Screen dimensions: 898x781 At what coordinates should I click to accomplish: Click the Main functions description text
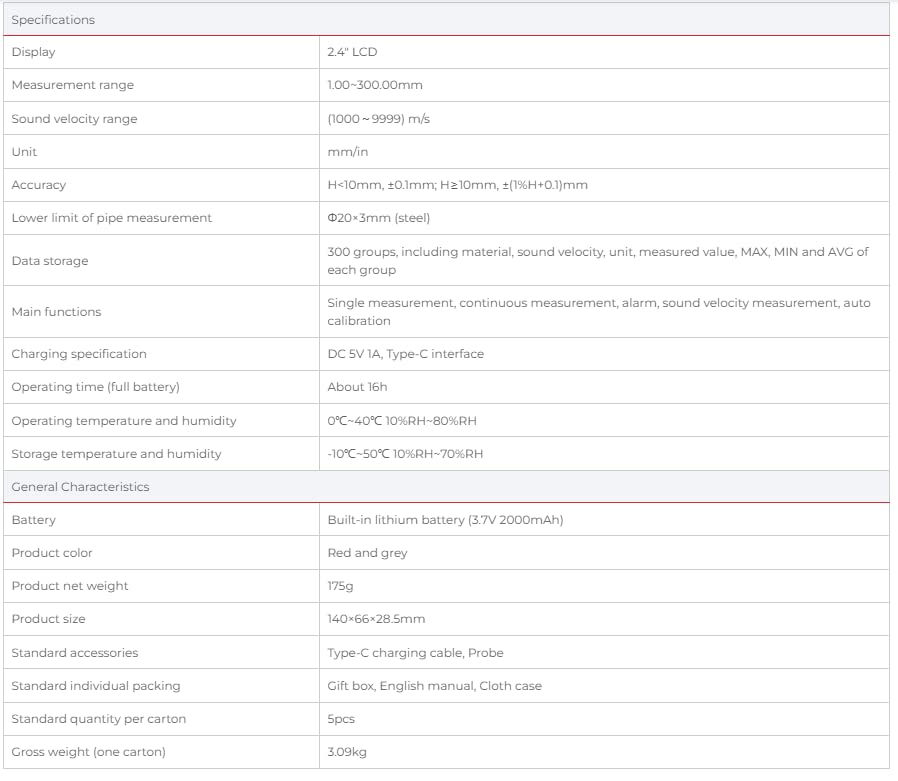(598, 311)
